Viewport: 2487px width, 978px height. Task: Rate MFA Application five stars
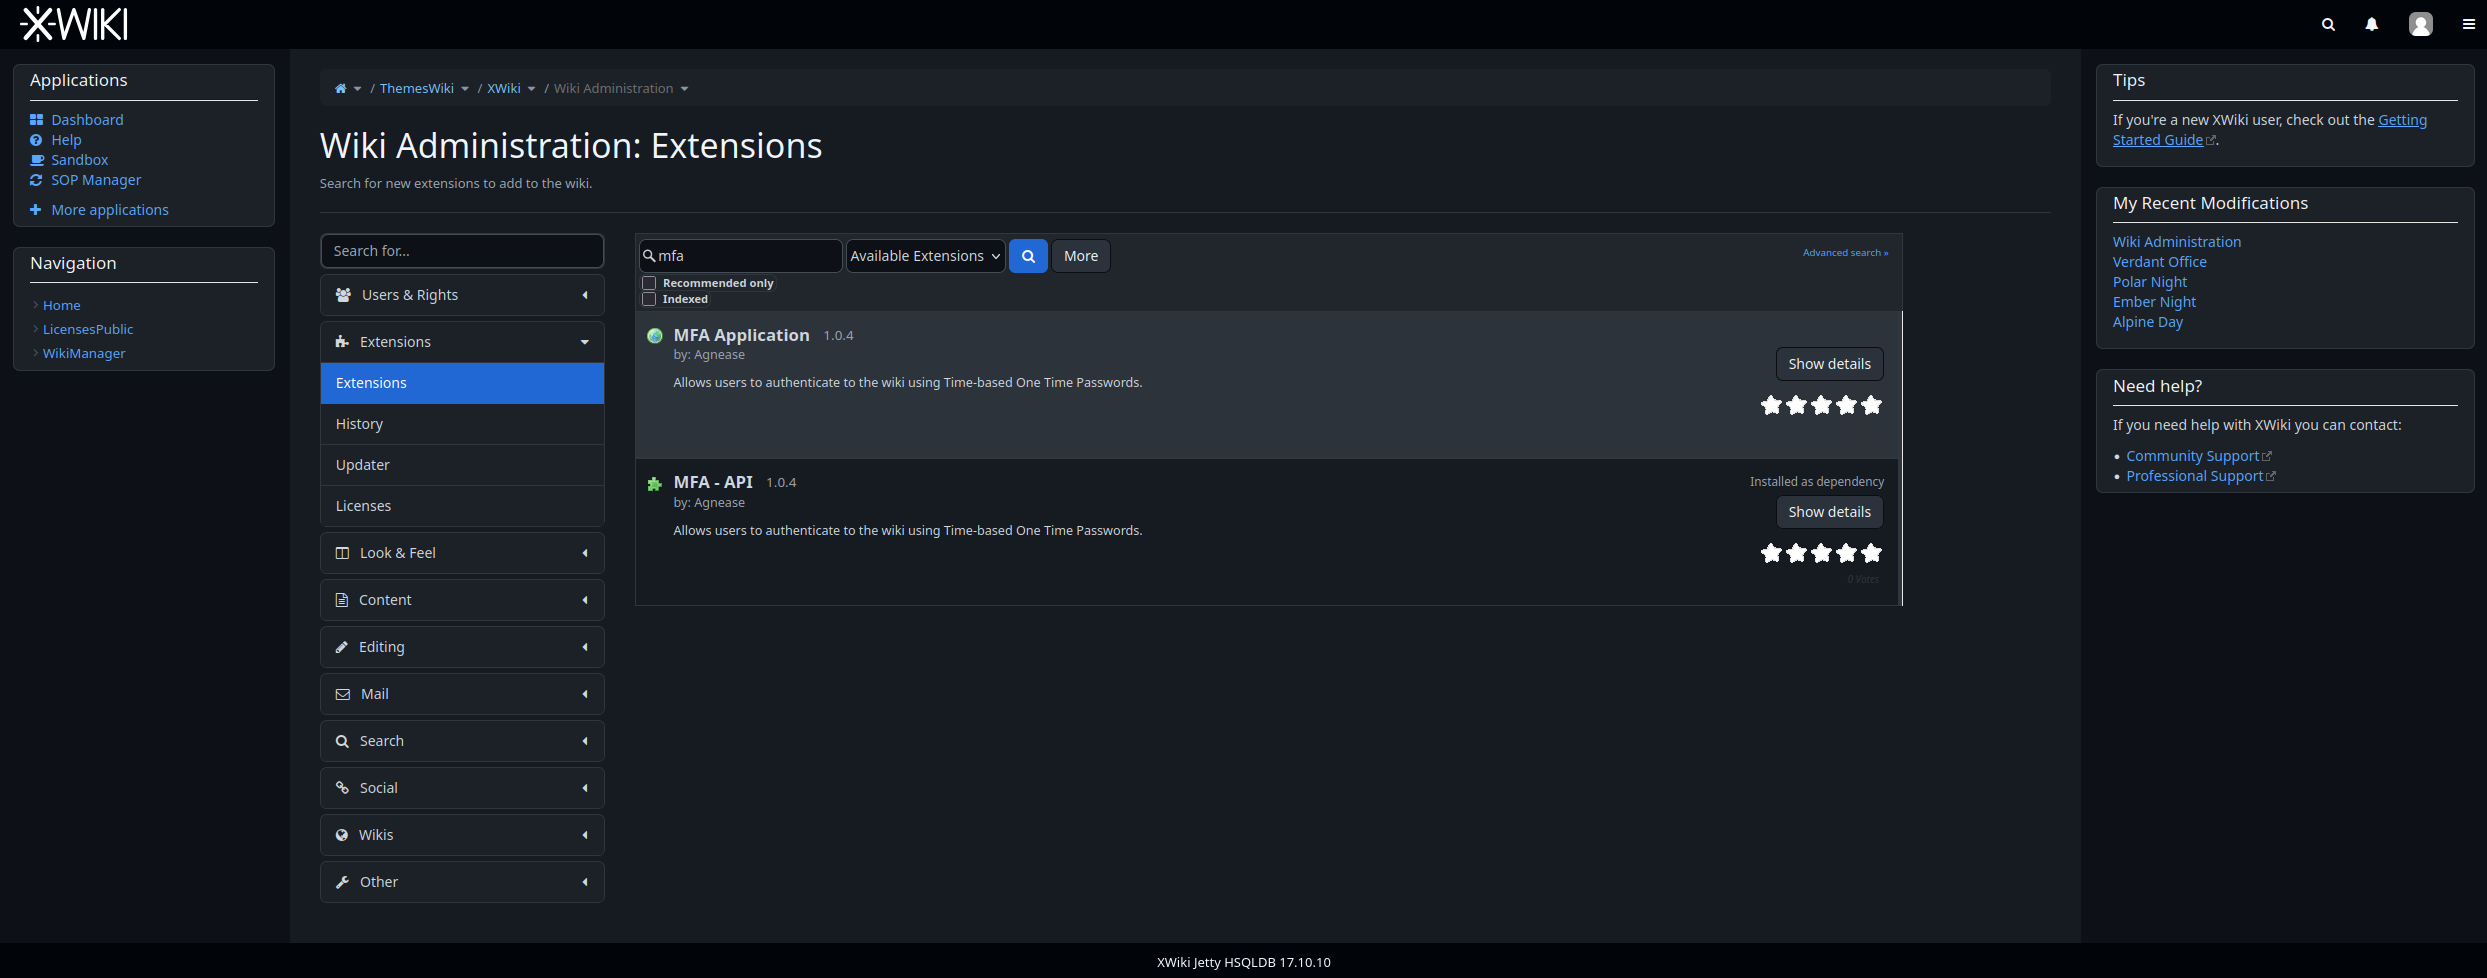[1871, 405]
